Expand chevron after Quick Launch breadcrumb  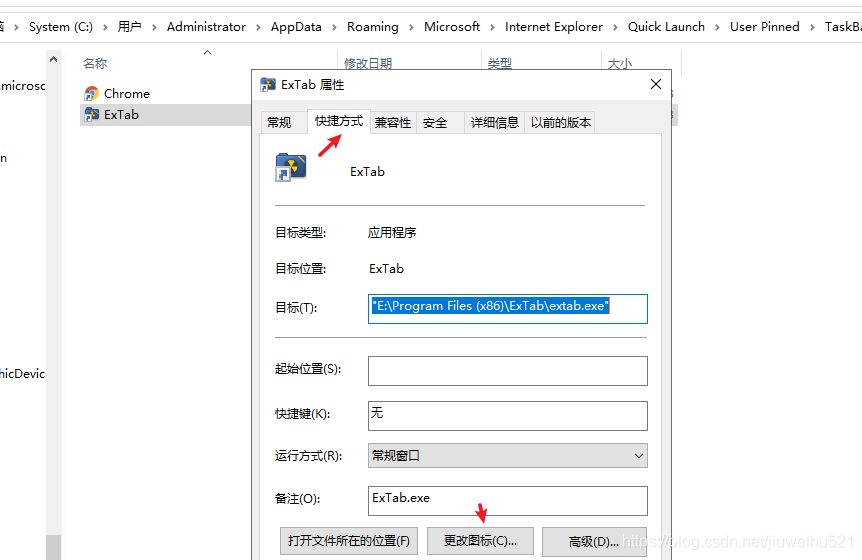point(717,27)
